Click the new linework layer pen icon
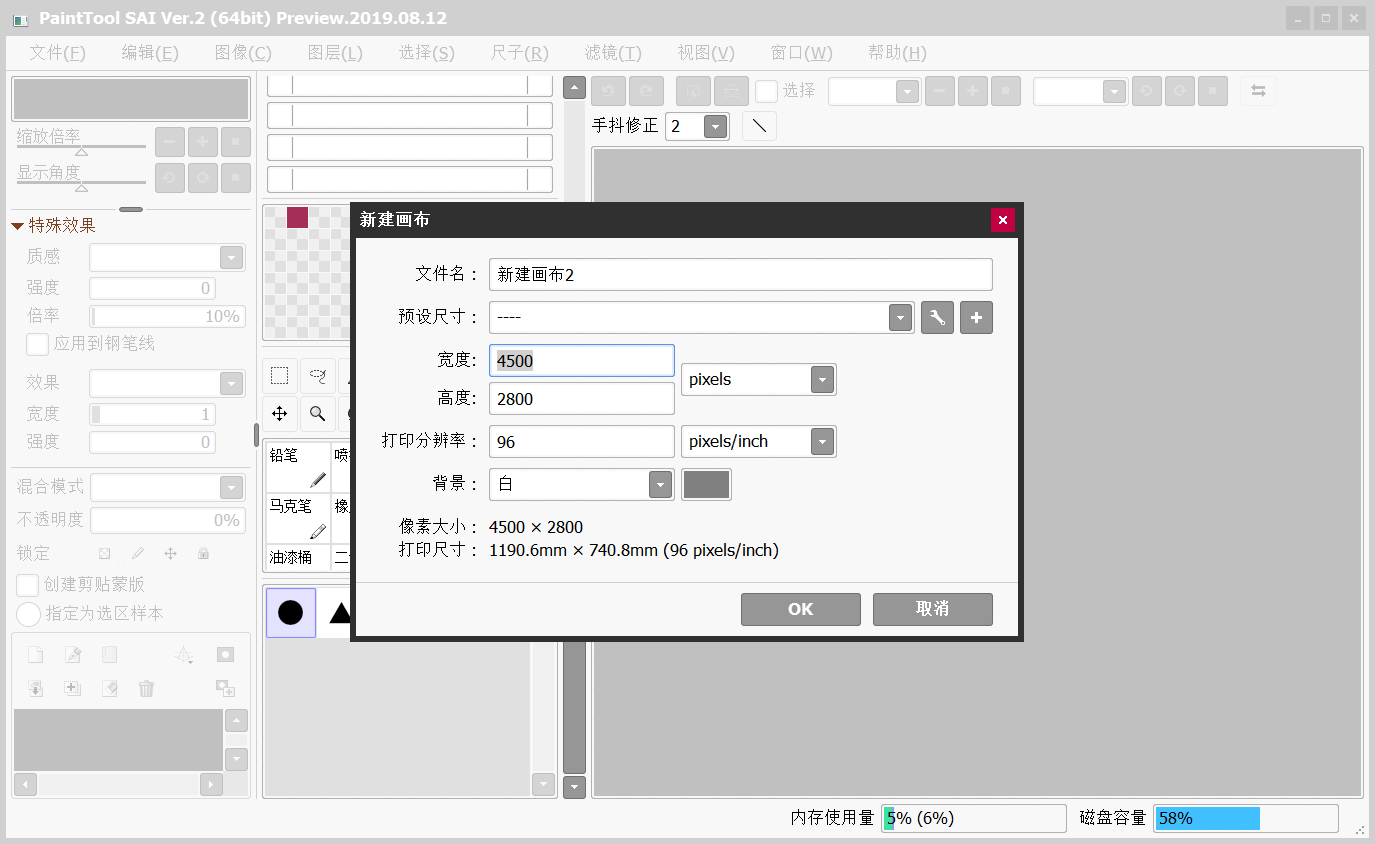 tap(72, 655)
